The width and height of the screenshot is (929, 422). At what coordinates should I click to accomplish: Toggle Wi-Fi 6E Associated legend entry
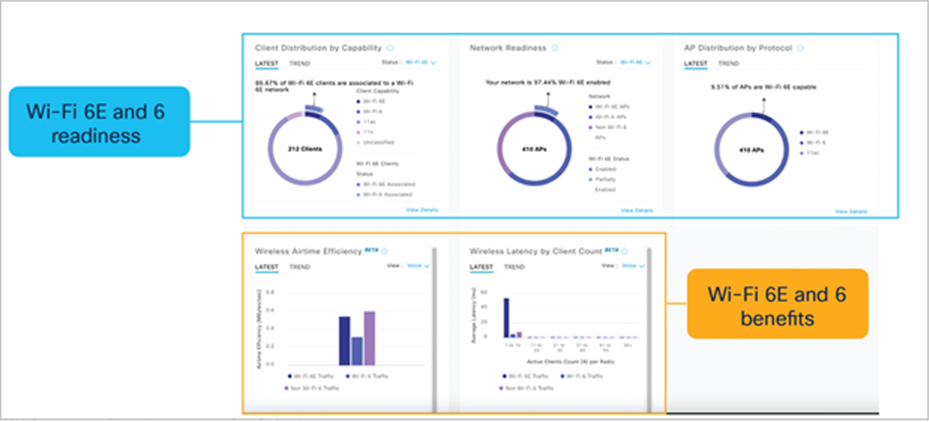(x=386, y=184)
